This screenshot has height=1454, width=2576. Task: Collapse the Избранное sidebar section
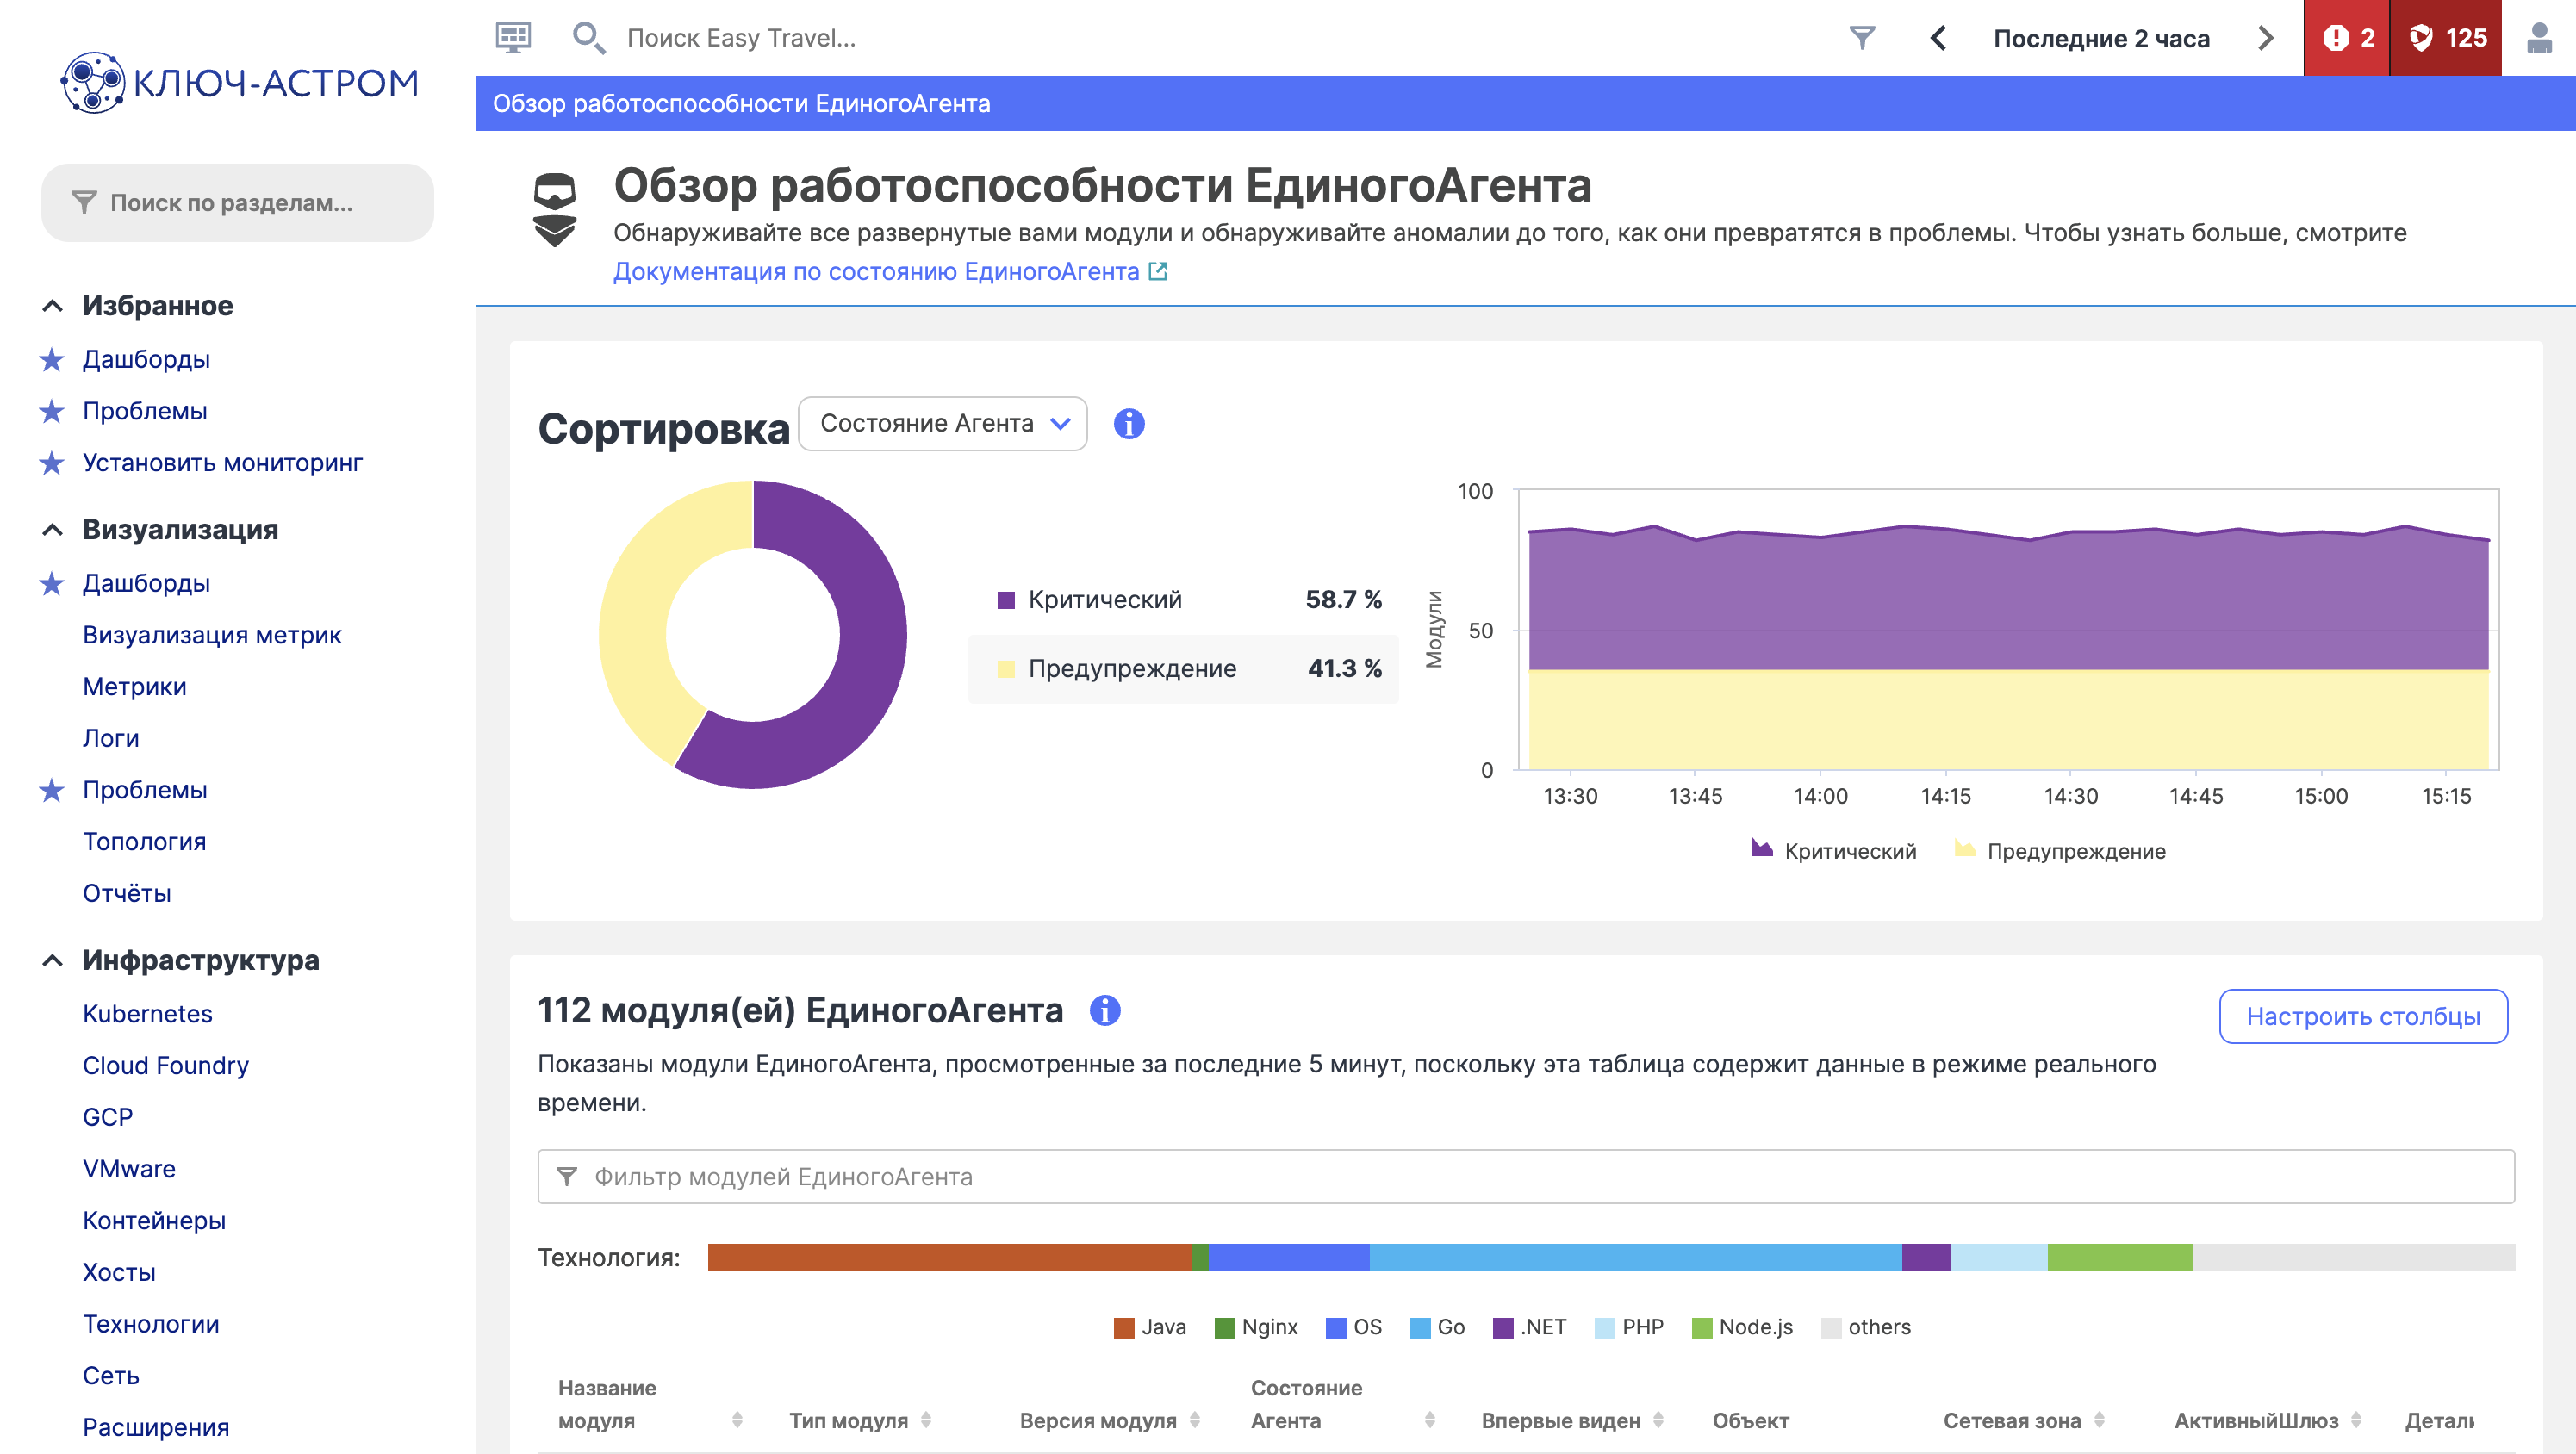[53, 306]
